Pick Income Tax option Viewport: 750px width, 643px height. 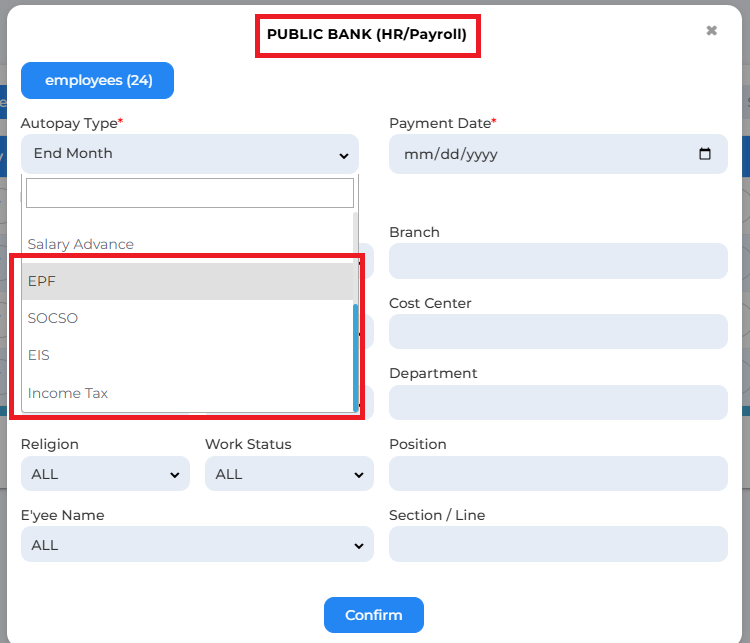188,393
